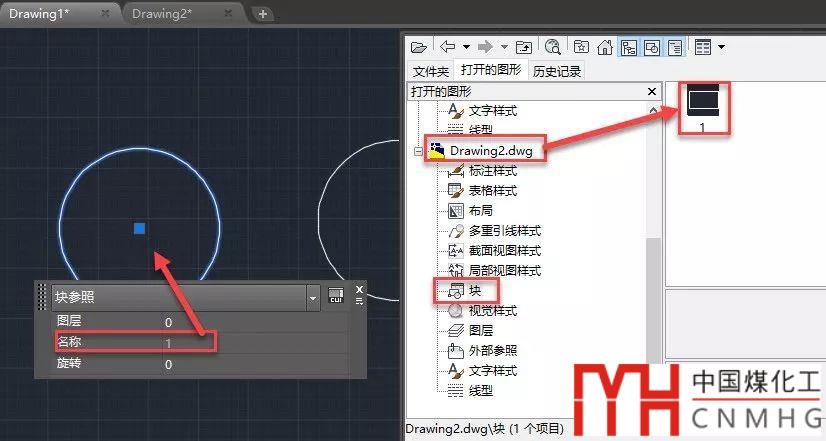The image size is (826, 441).
Task: Click the Views list icon
Action: 703,47
